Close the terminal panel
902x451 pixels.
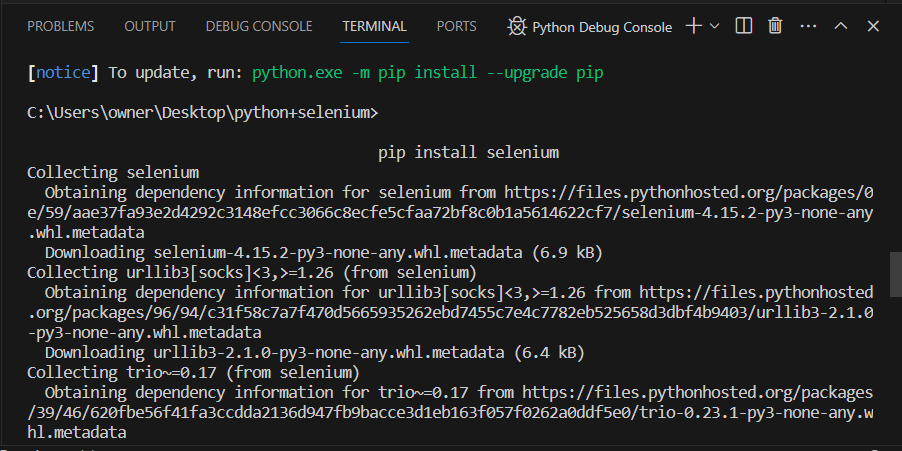point(873,26)
